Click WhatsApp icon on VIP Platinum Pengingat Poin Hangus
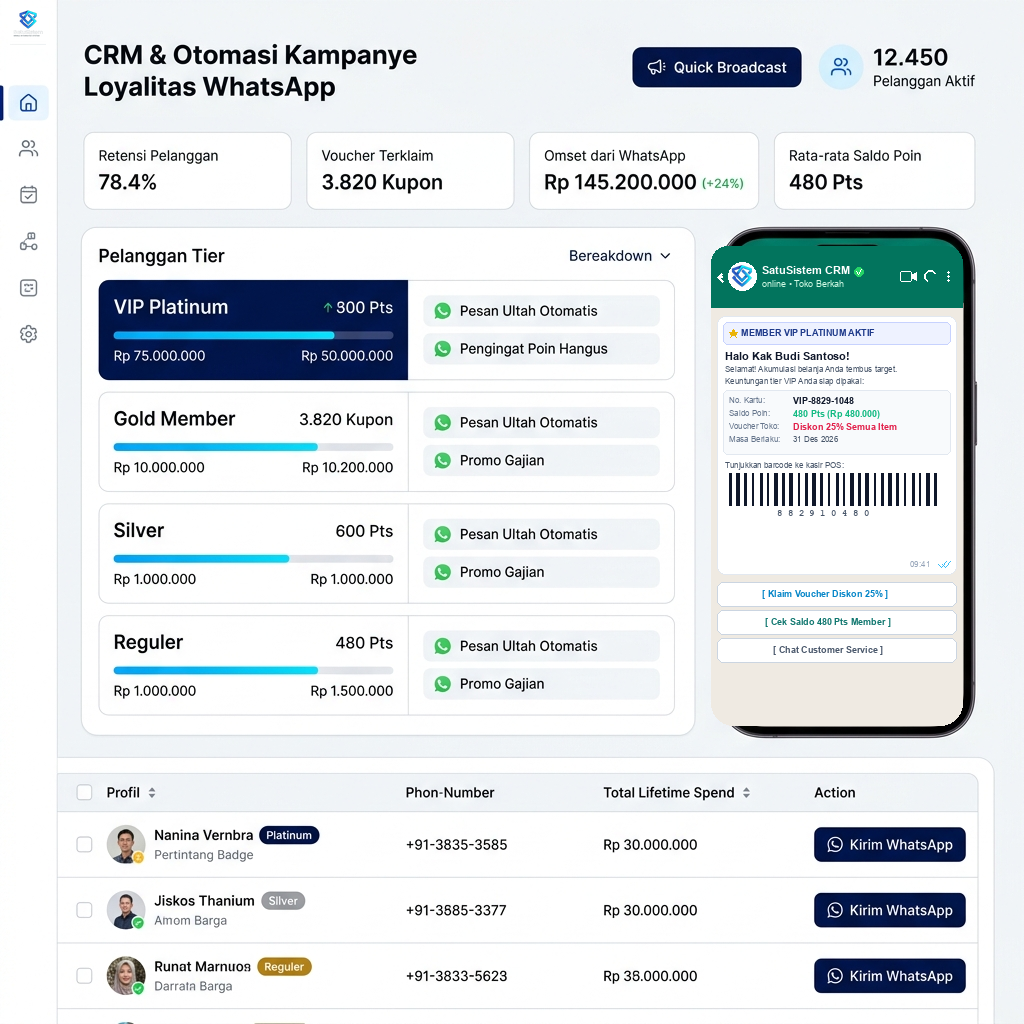This screenshot has width=1024, height=1024. [443, 349]
